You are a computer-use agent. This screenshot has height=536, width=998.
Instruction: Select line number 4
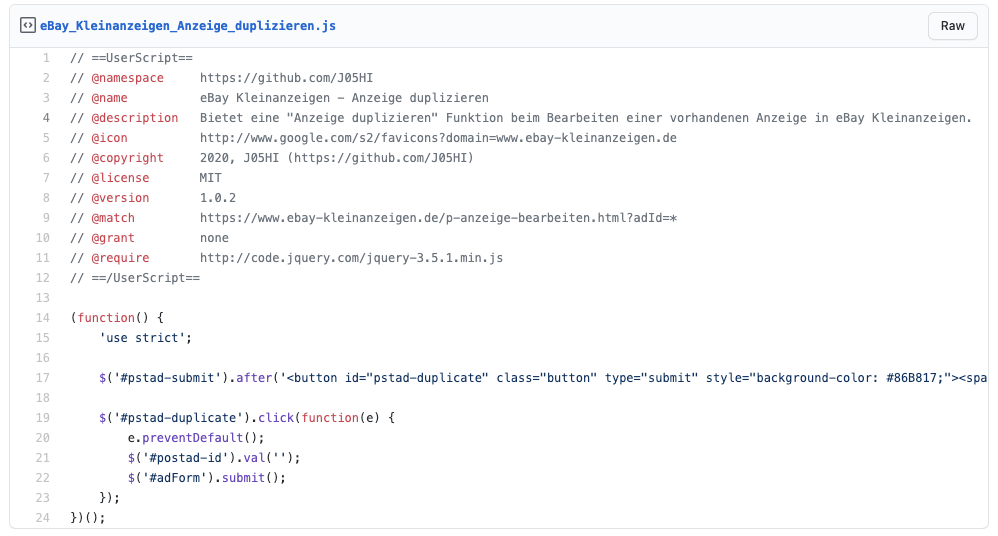46,118
